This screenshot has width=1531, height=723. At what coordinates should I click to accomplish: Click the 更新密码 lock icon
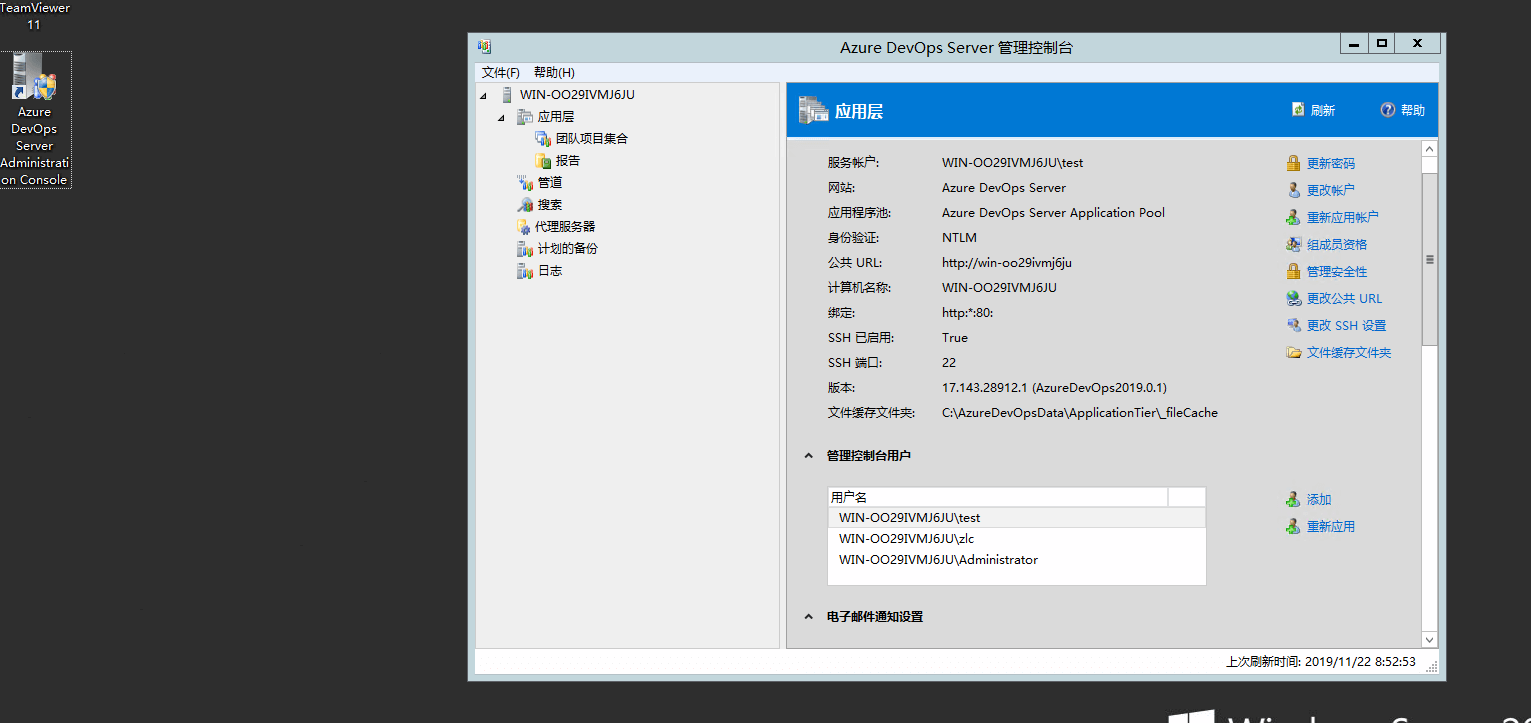[x=1294, y=163]
